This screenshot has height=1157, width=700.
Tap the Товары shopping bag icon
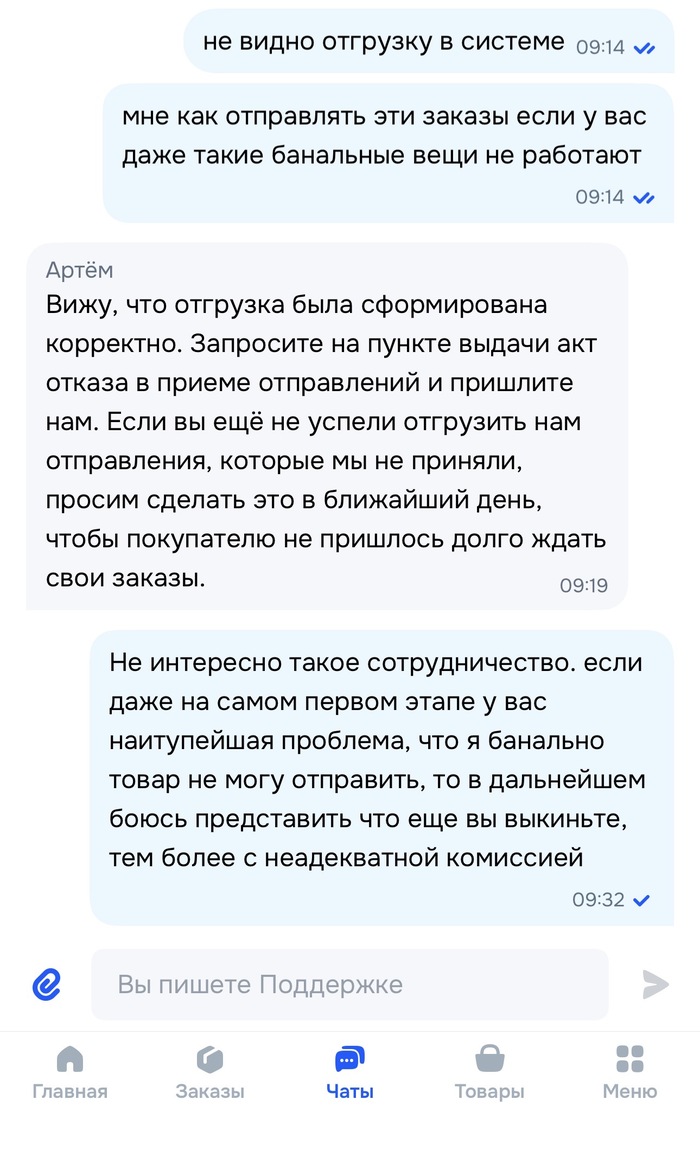coord(489,1058)
